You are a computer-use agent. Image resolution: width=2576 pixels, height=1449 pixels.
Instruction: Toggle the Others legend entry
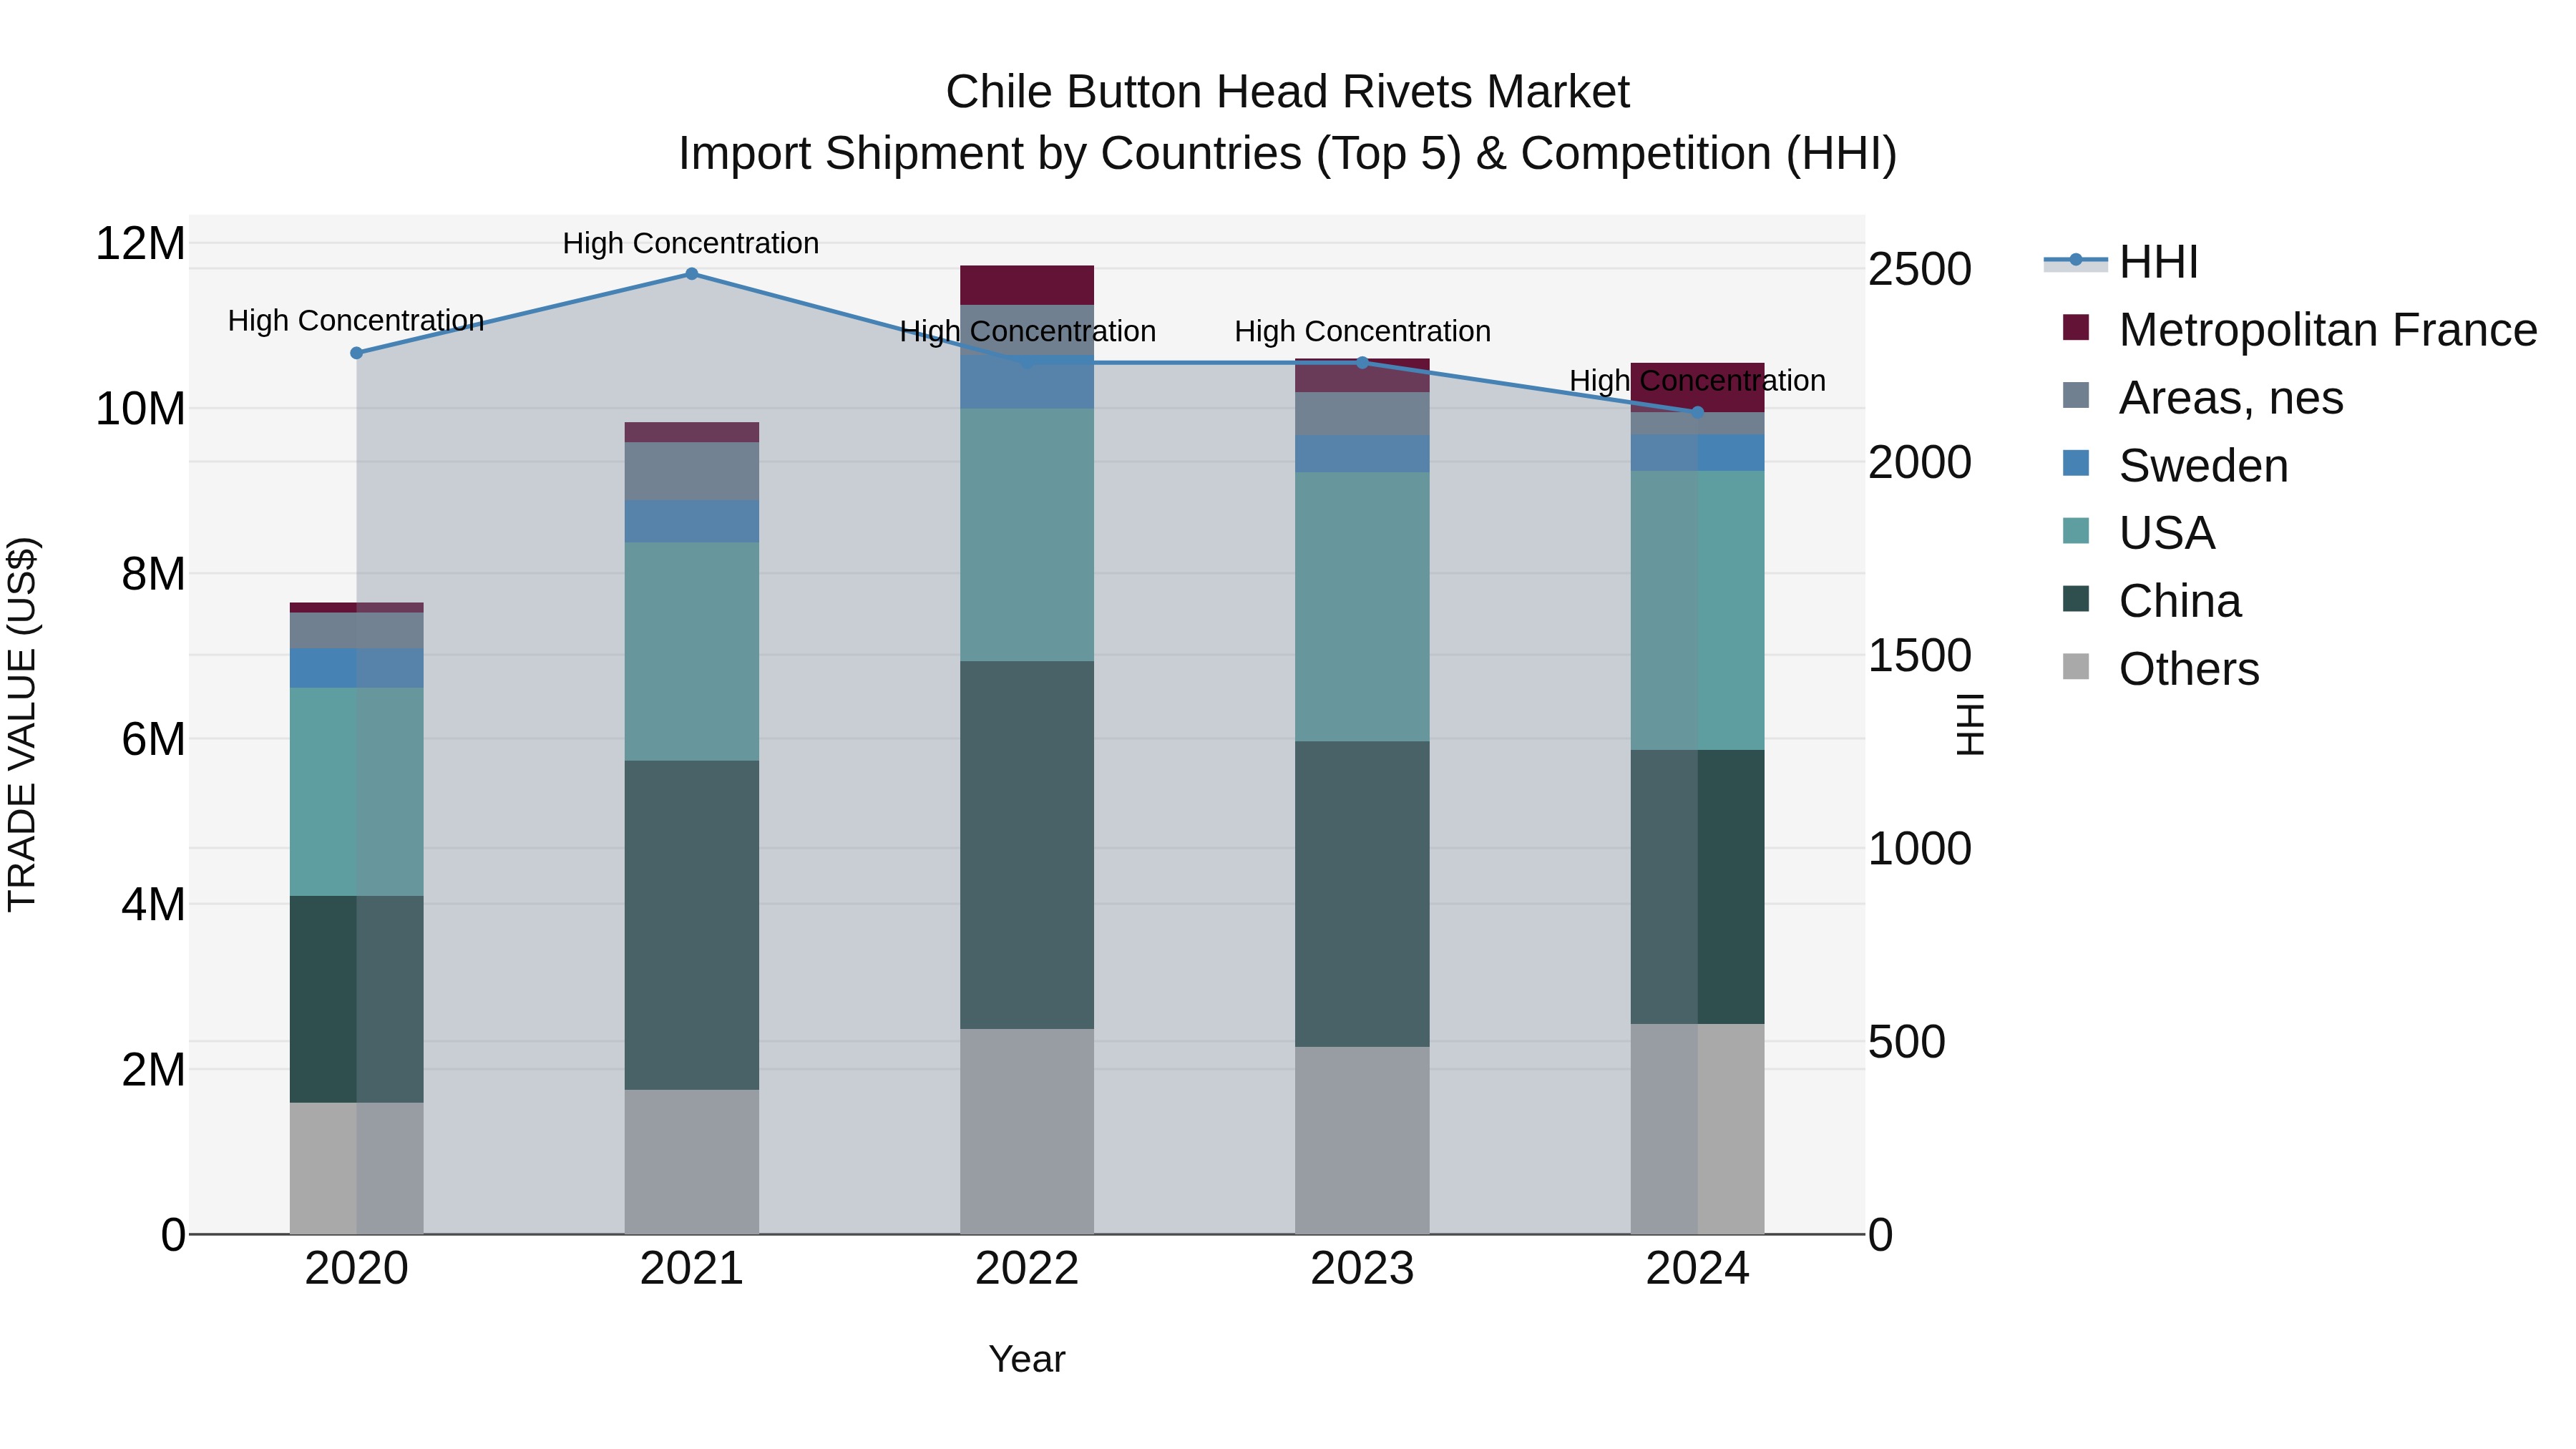tap(2161, 668)
